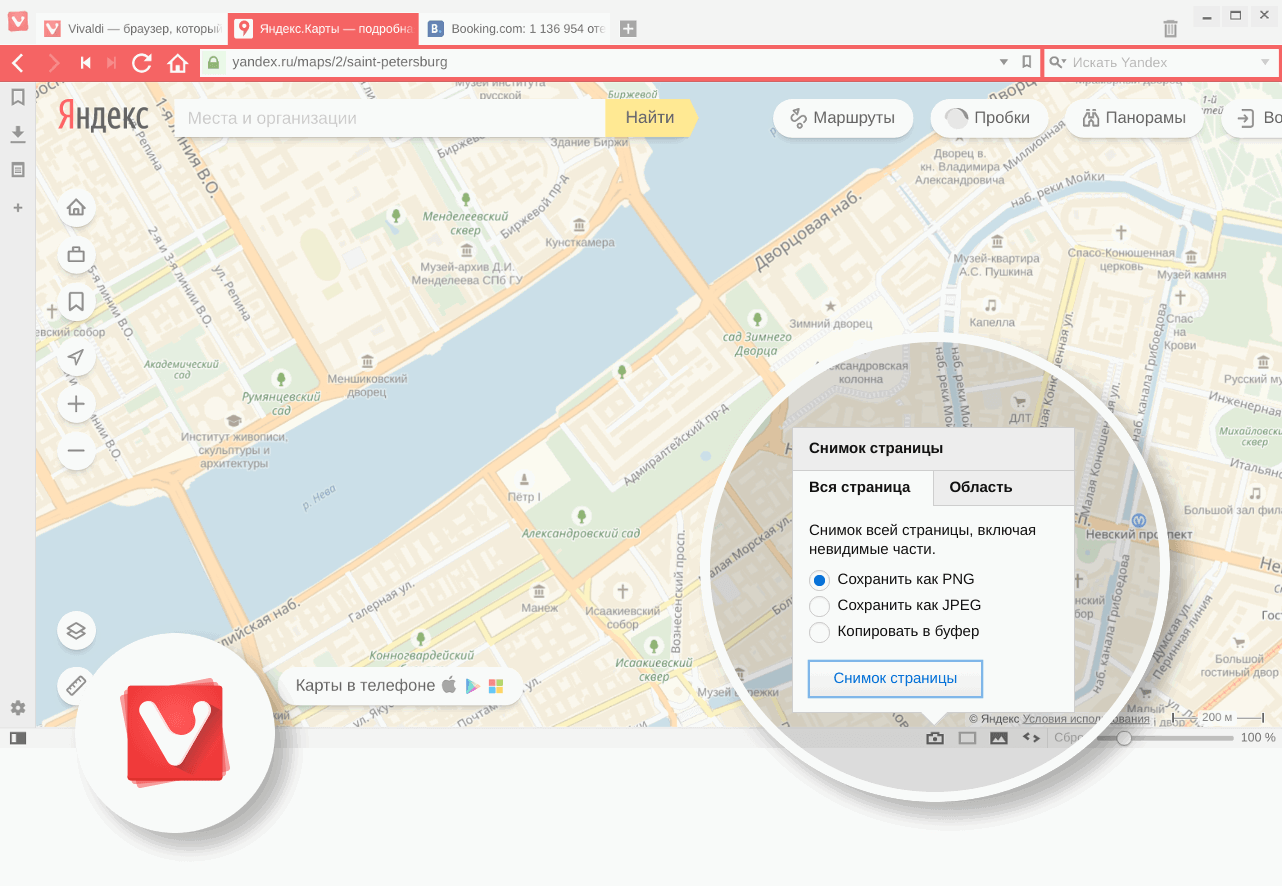Screen dimensions: 1282x886
Task: Open the Windows Store maps link
Action: click(x=496, y=686)
